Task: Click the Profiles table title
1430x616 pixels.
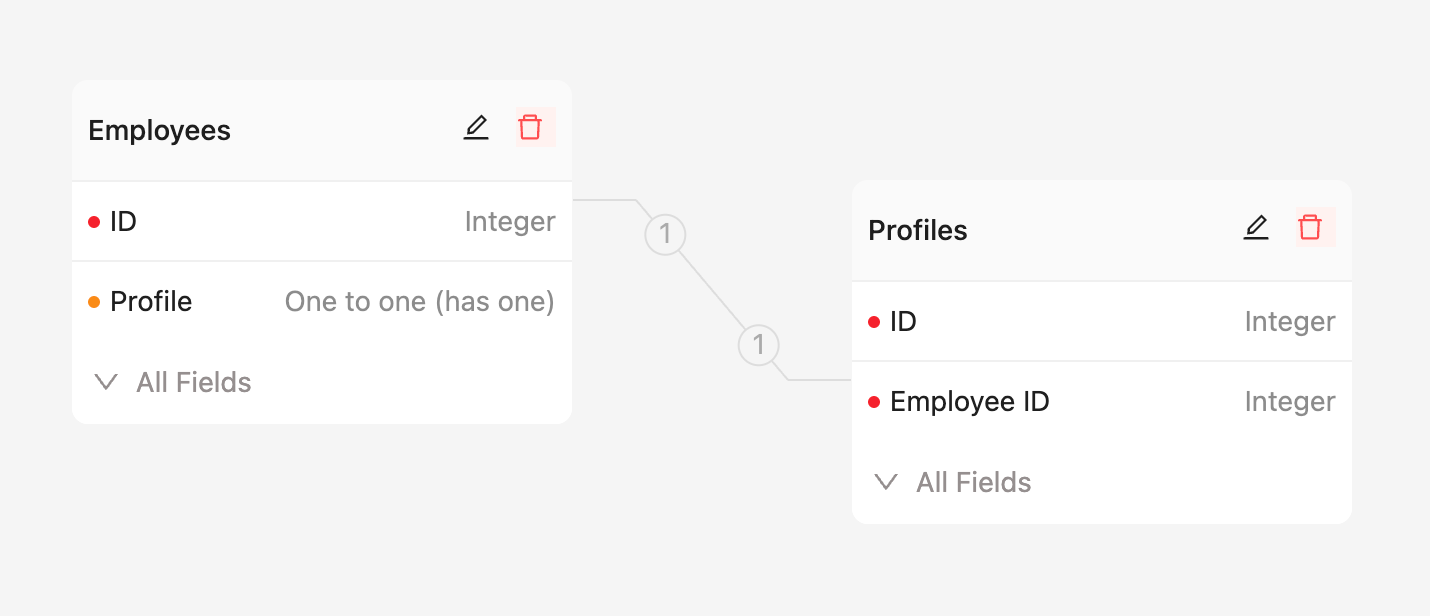Action: pyautogui.click(x=918, y=230)
